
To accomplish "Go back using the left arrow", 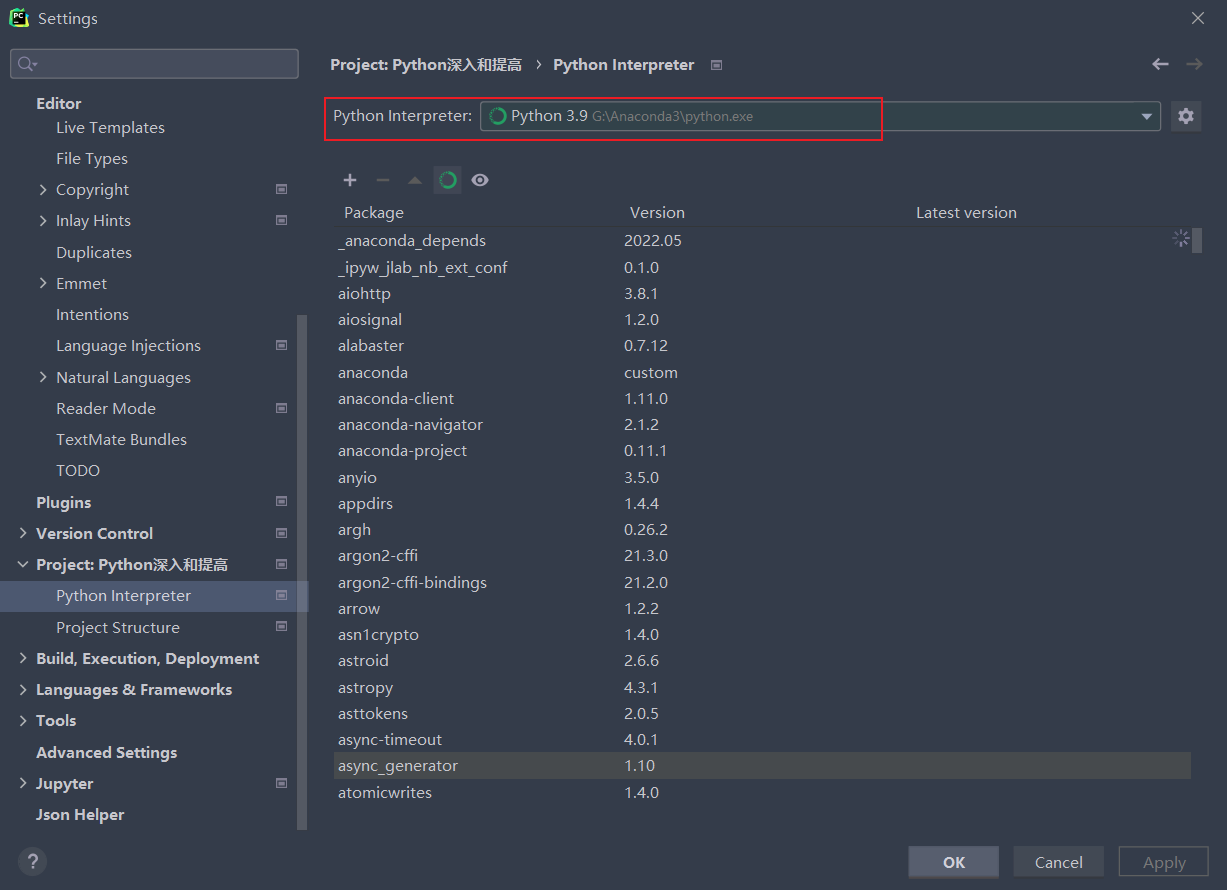I will (x=1160, y=64).
